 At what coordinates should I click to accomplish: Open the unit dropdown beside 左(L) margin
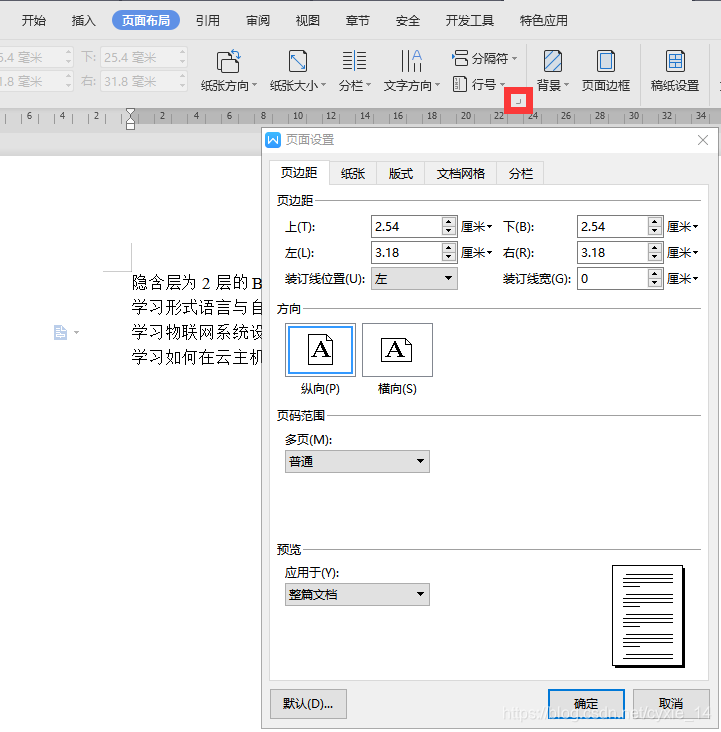click(476, 253)
